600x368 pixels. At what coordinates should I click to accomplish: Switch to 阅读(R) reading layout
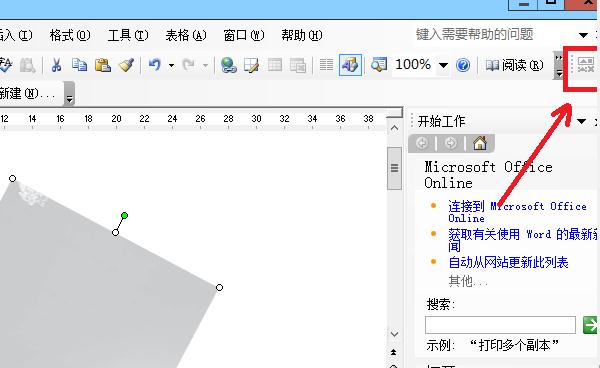coord(514,65)
